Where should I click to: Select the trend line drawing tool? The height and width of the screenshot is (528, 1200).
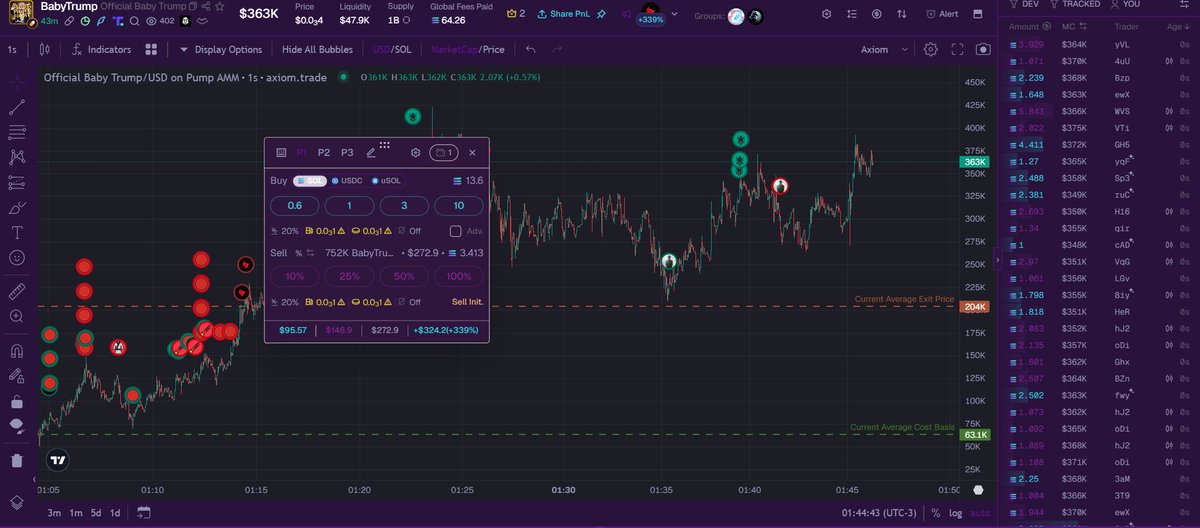16,106
